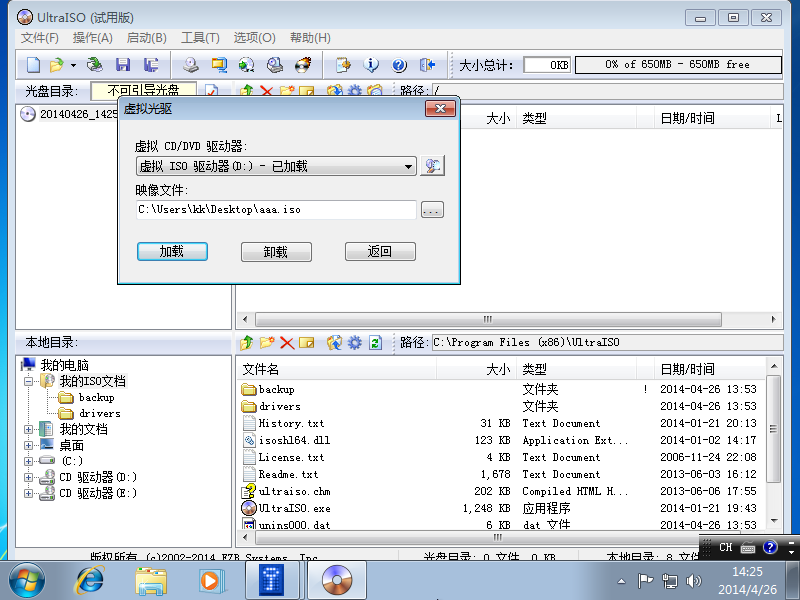Collapse the 我的ISO文档 tree node
This screenshot has height=600, width=800.
[29, 381]
